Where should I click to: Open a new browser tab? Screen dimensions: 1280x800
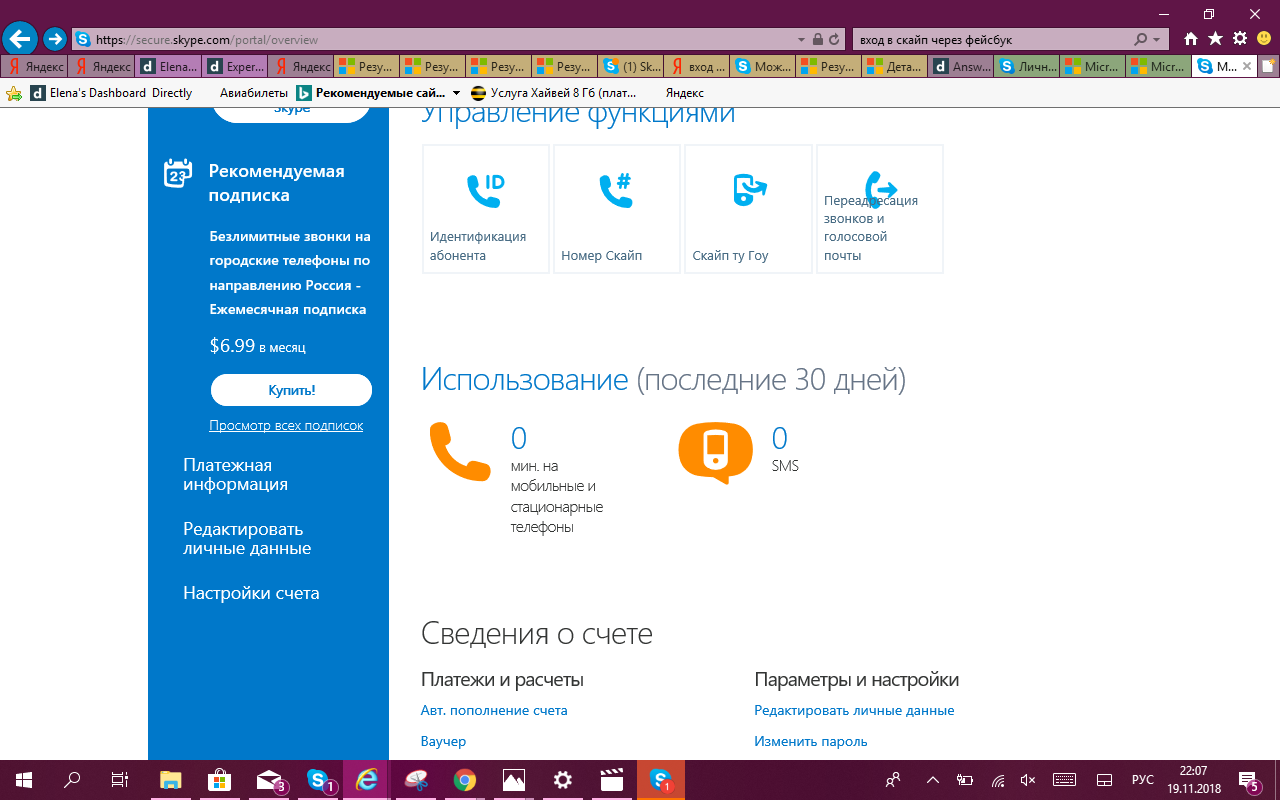pos(1269,67)
